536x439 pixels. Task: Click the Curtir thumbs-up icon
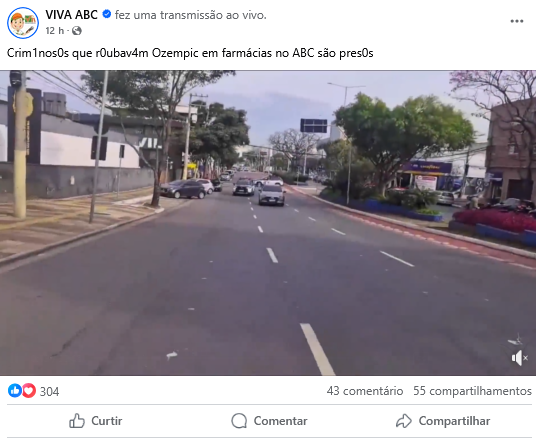pos(77,421)
